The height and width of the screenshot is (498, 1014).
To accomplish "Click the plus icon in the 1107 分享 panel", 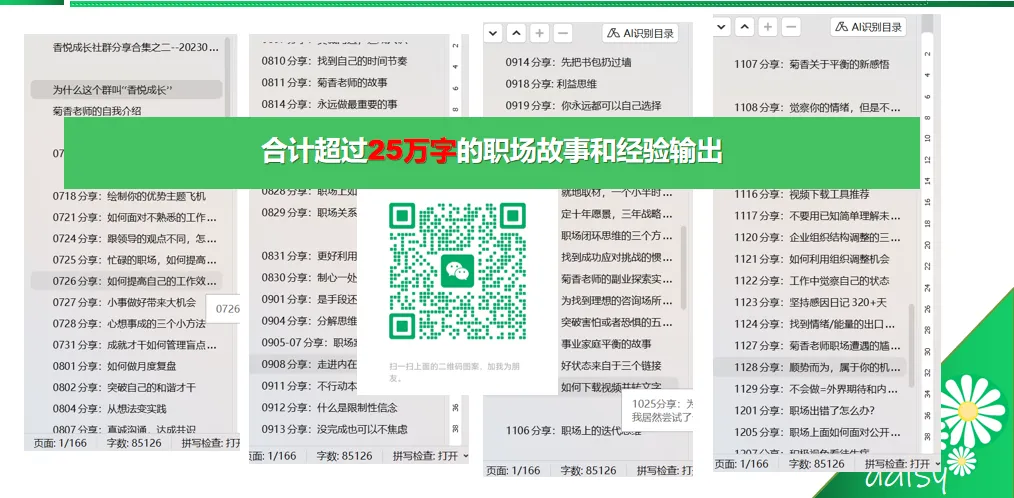I will click(x=768, y=27).
